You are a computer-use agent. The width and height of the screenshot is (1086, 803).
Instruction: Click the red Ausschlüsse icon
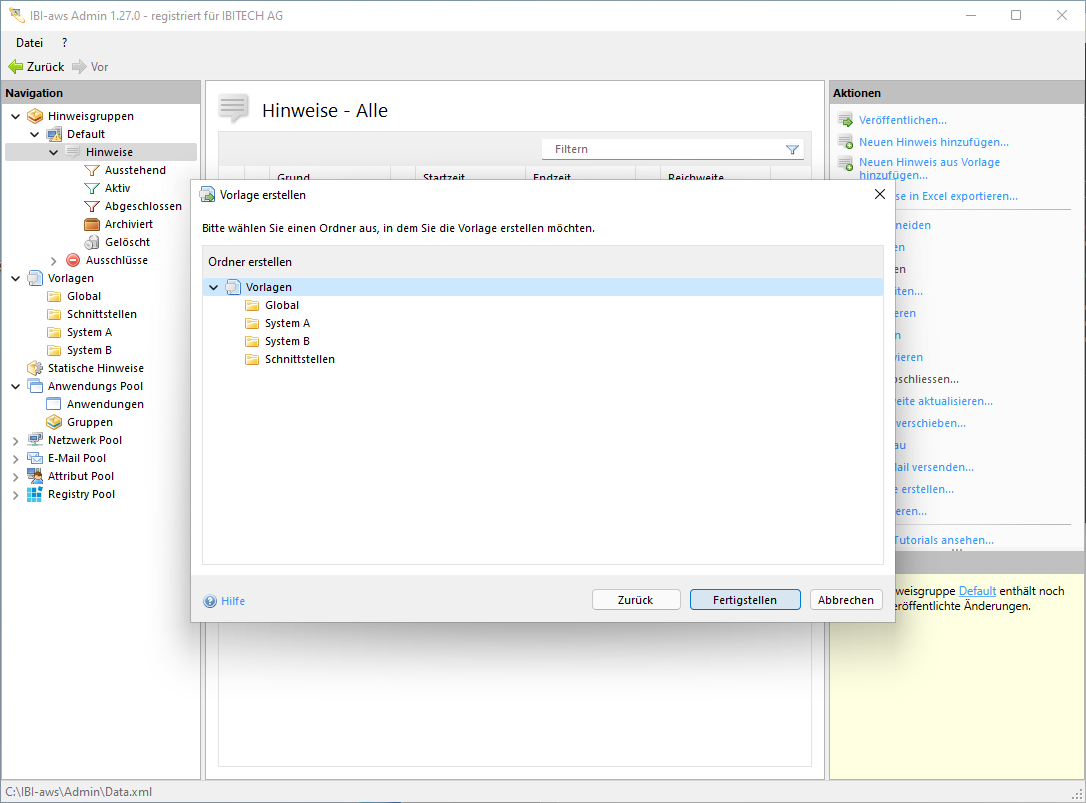click(73, 260)
